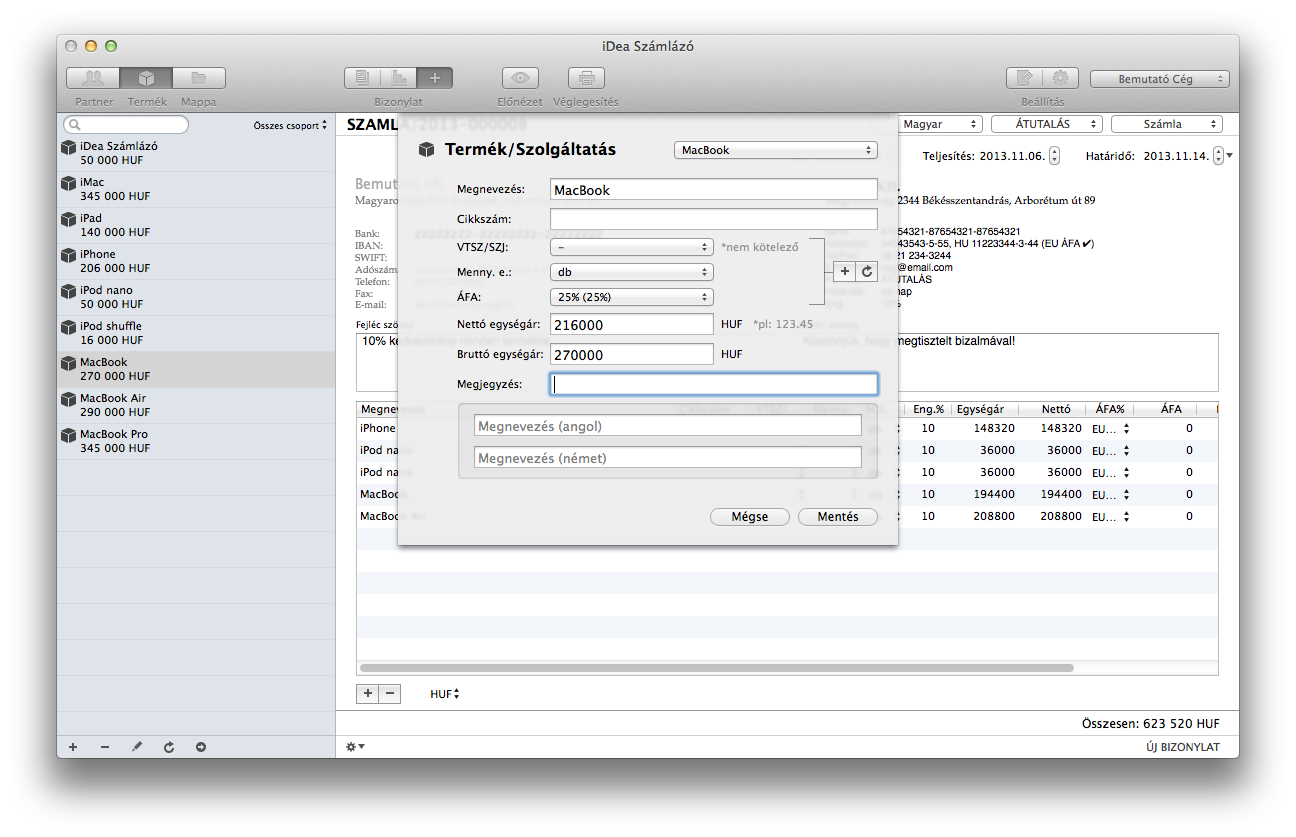Open the bottom gear action menu

tap(355, 747)
